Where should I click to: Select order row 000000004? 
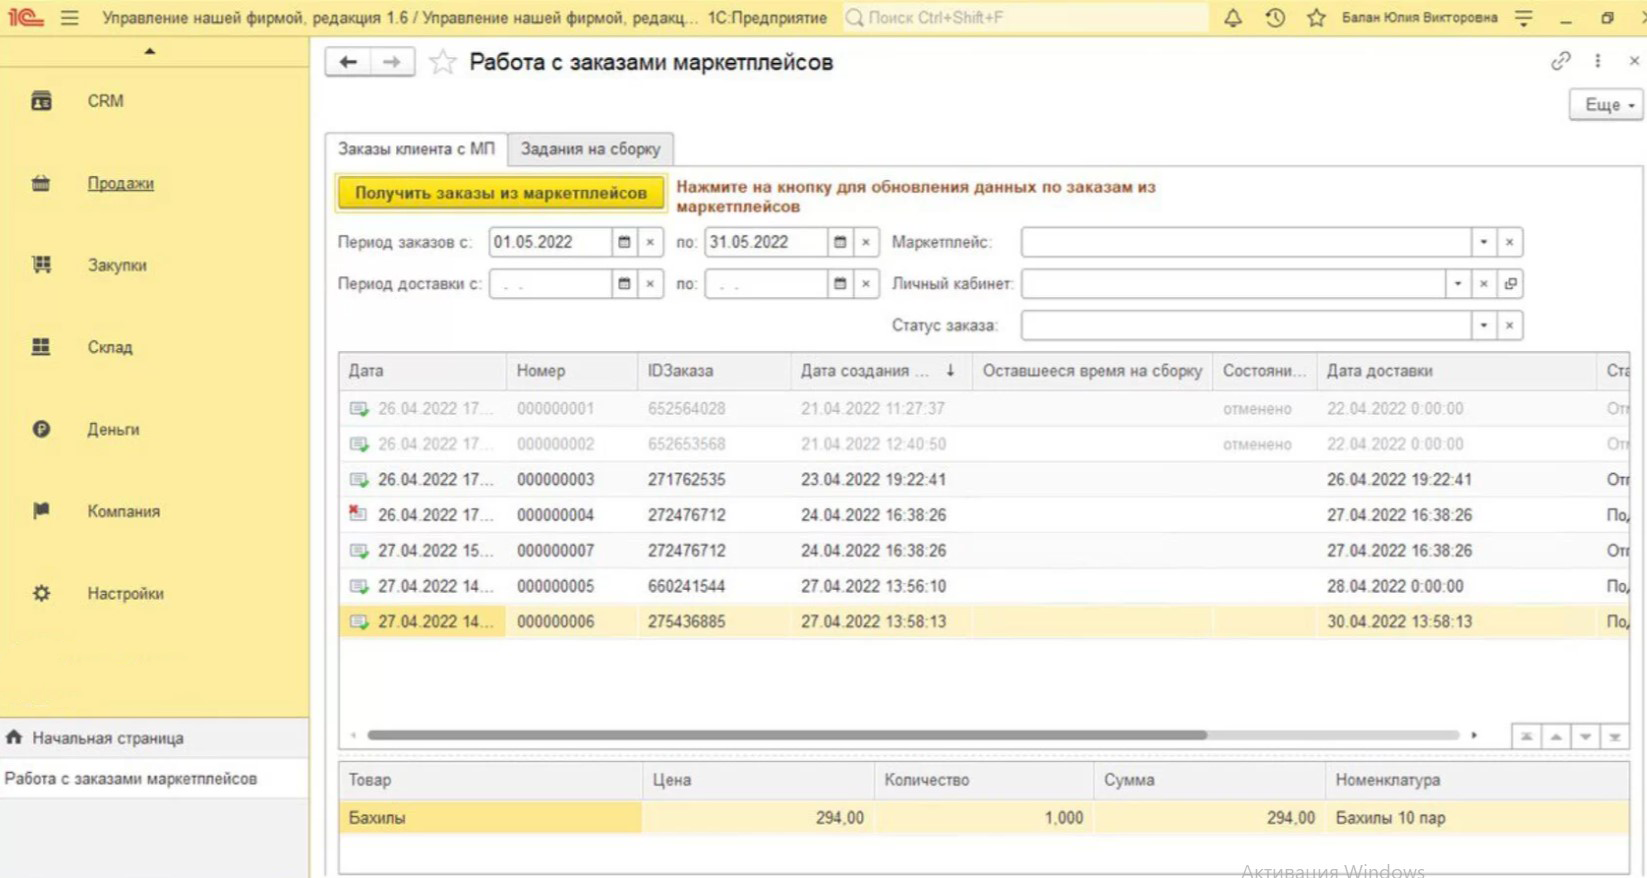click(984, 515)
